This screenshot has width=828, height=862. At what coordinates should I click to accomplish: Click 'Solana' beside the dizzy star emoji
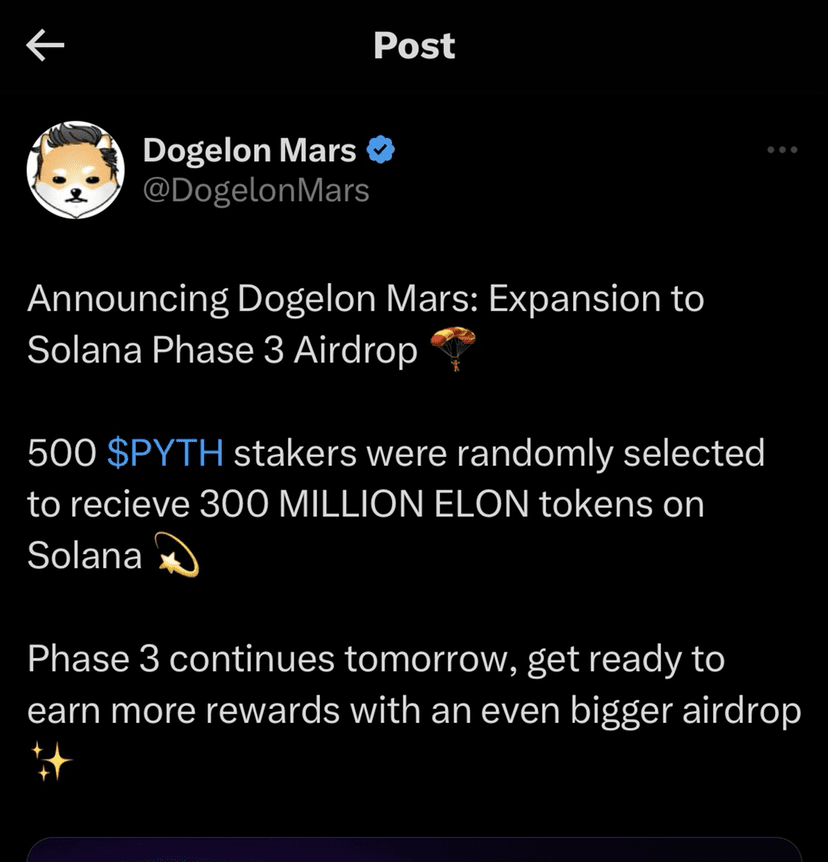click(x=85, y=556)
